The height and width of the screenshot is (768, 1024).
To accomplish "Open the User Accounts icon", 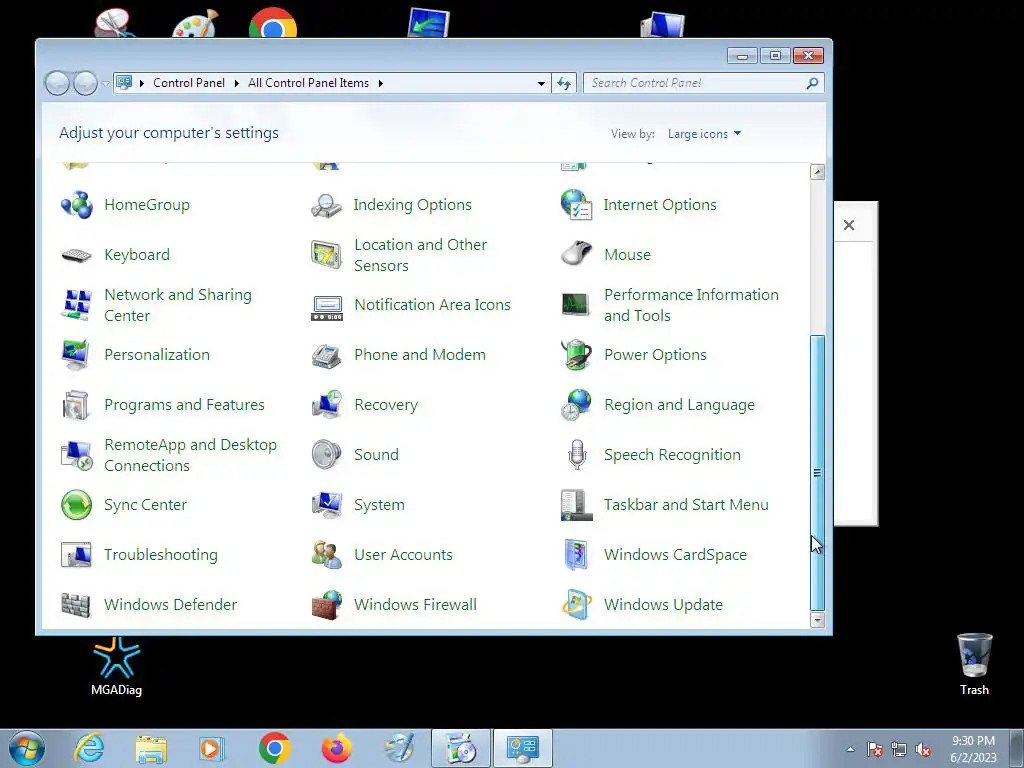I will pos(327,555).
